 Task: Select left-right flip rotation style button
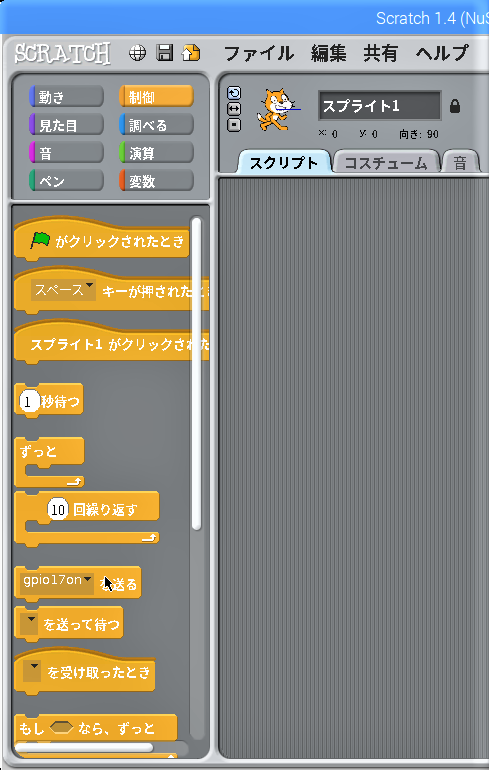tap(234, 109)
